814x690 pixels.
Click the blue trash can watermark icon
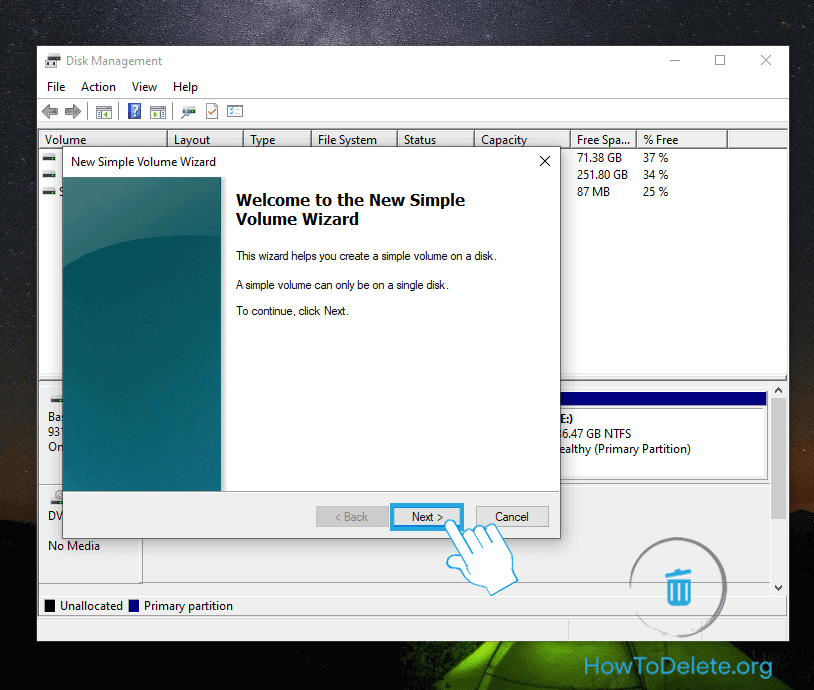click(678, 586)
